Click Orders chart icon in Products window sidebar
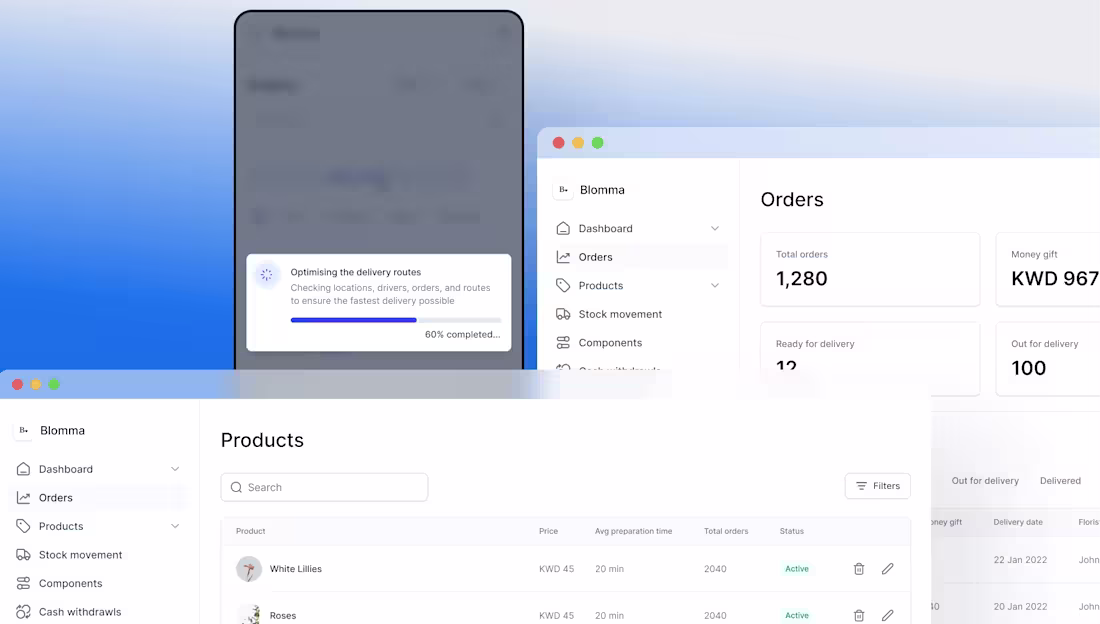The height and width of the screenshot is (624, 1100). [x=23, y=498]
